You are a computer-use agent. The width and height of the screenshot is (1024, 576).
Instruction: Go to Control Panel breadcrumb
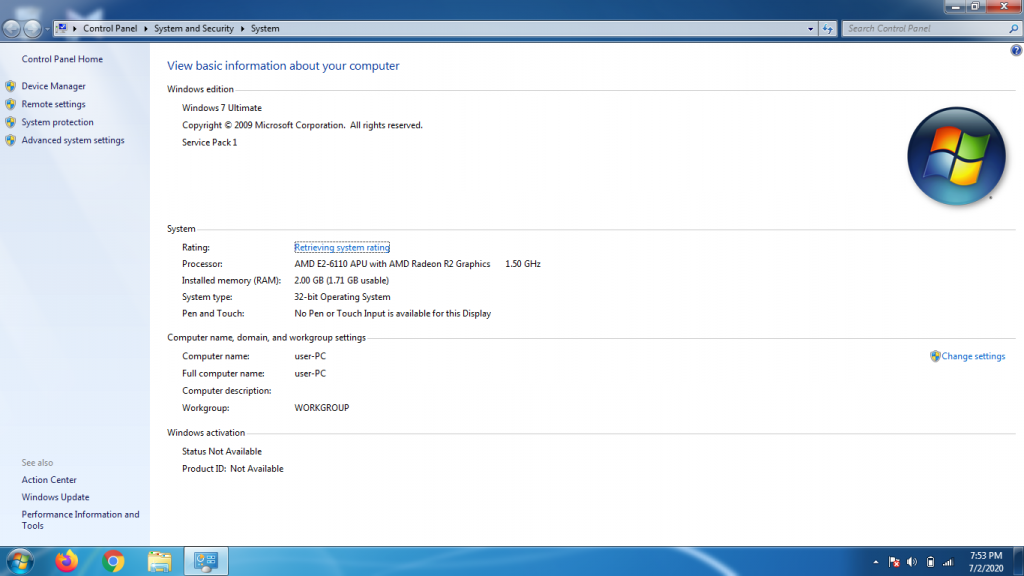(x=110, y=29)
